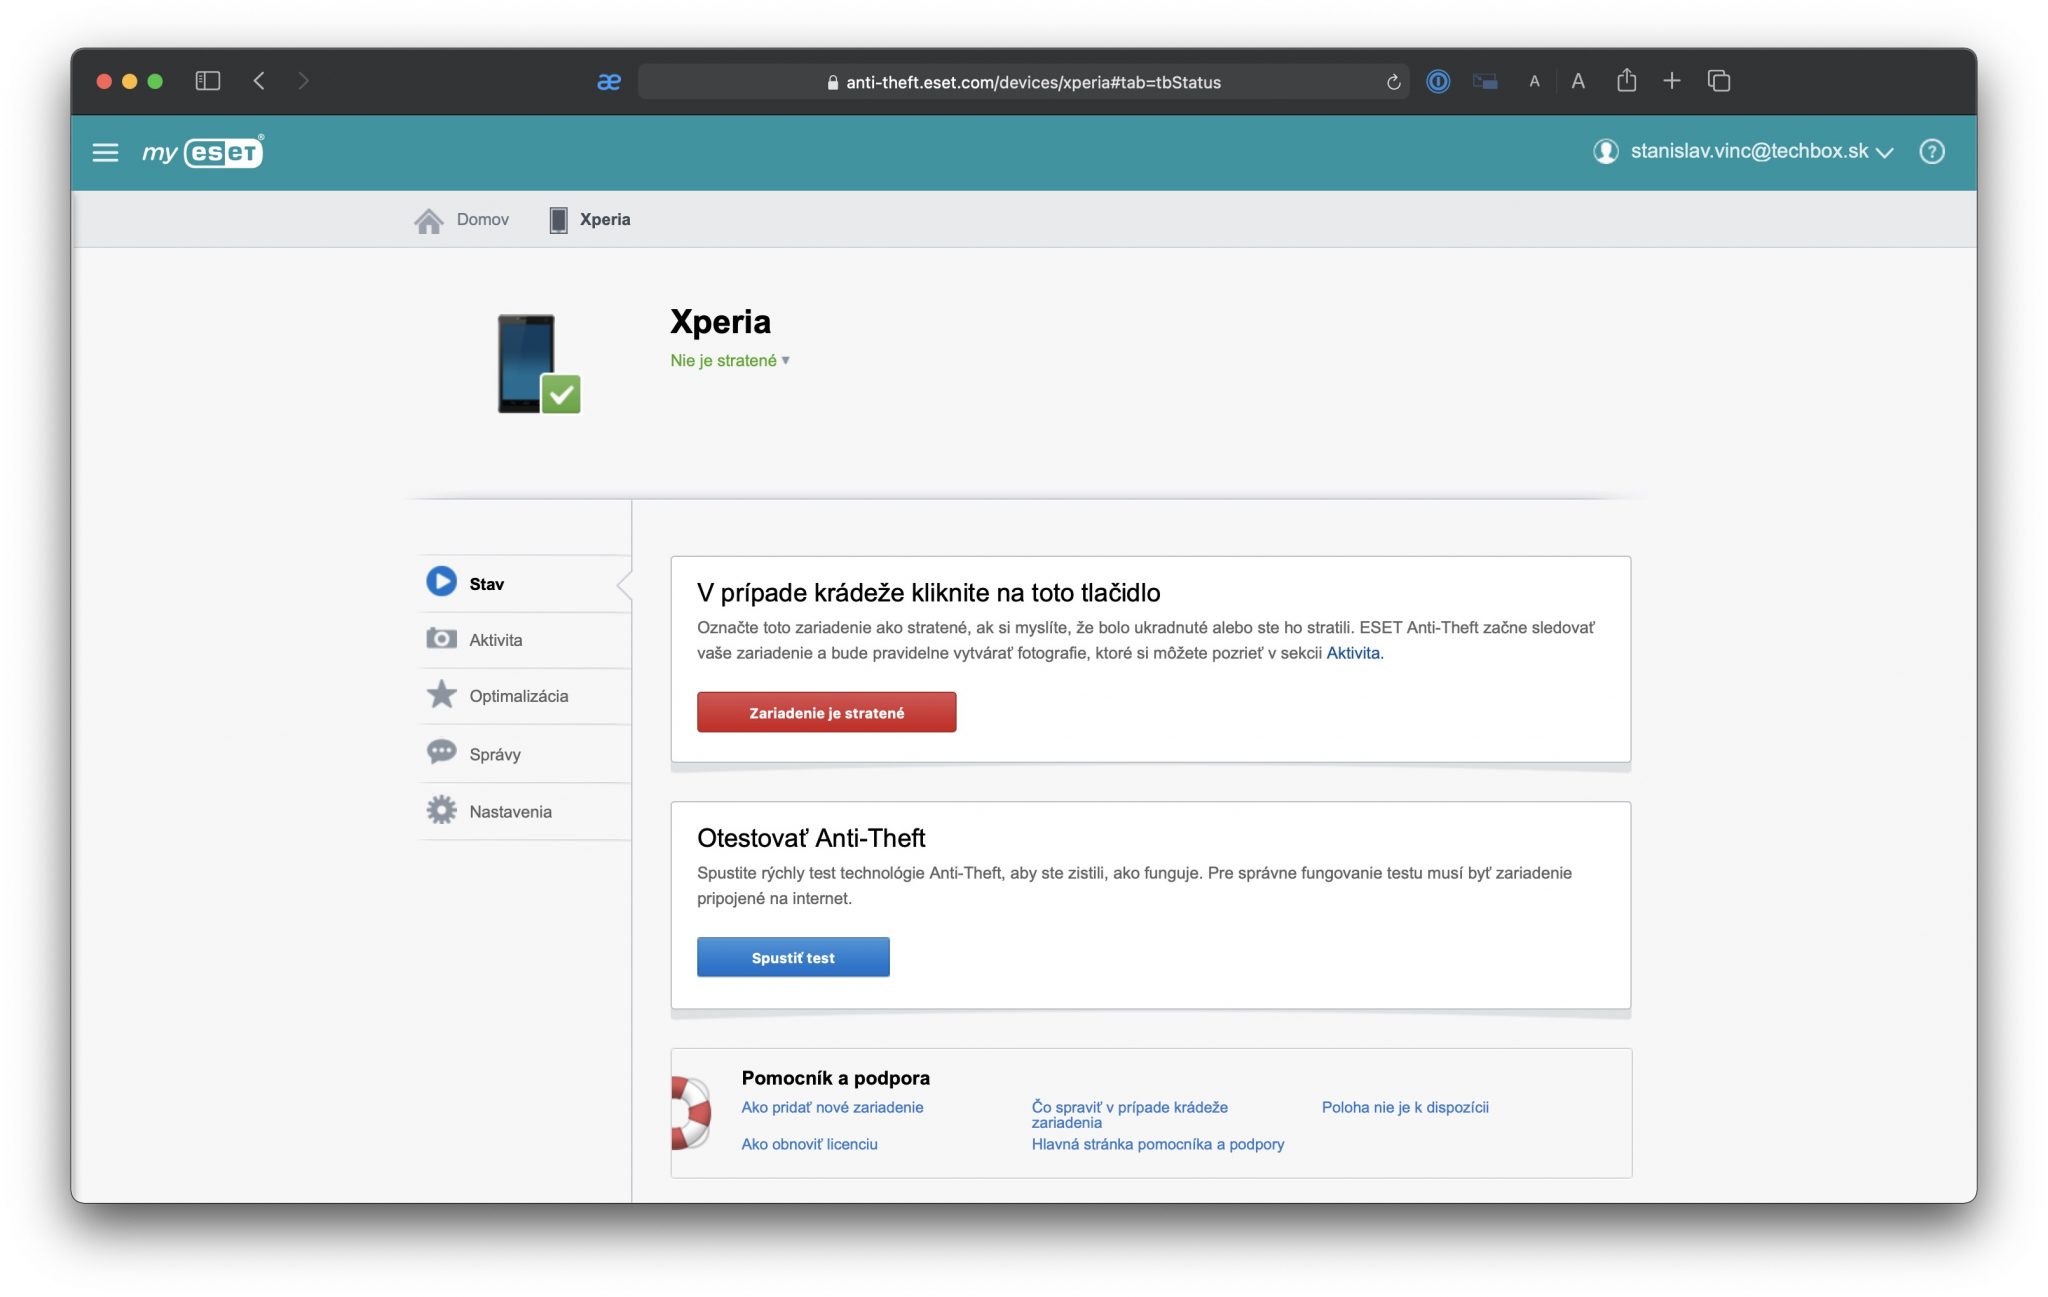2048x1297 pixels.
Task: Reload the page with the refresh icon
Action: tap(1393, 82)
